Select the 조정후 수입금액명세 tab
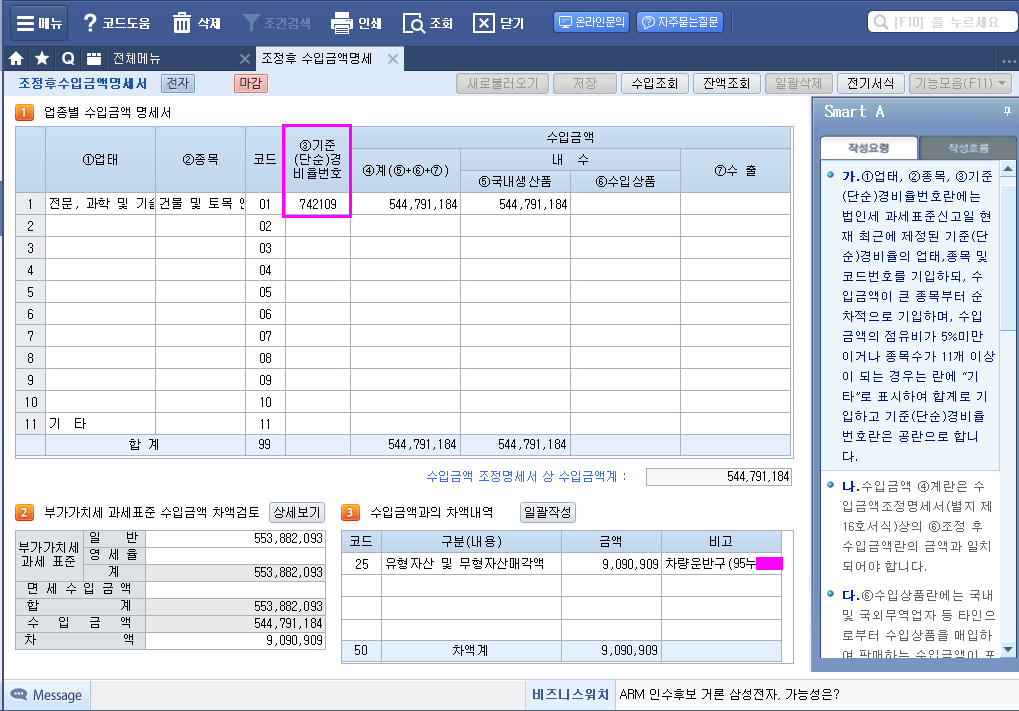The image size is (1019, 711). 316,58
